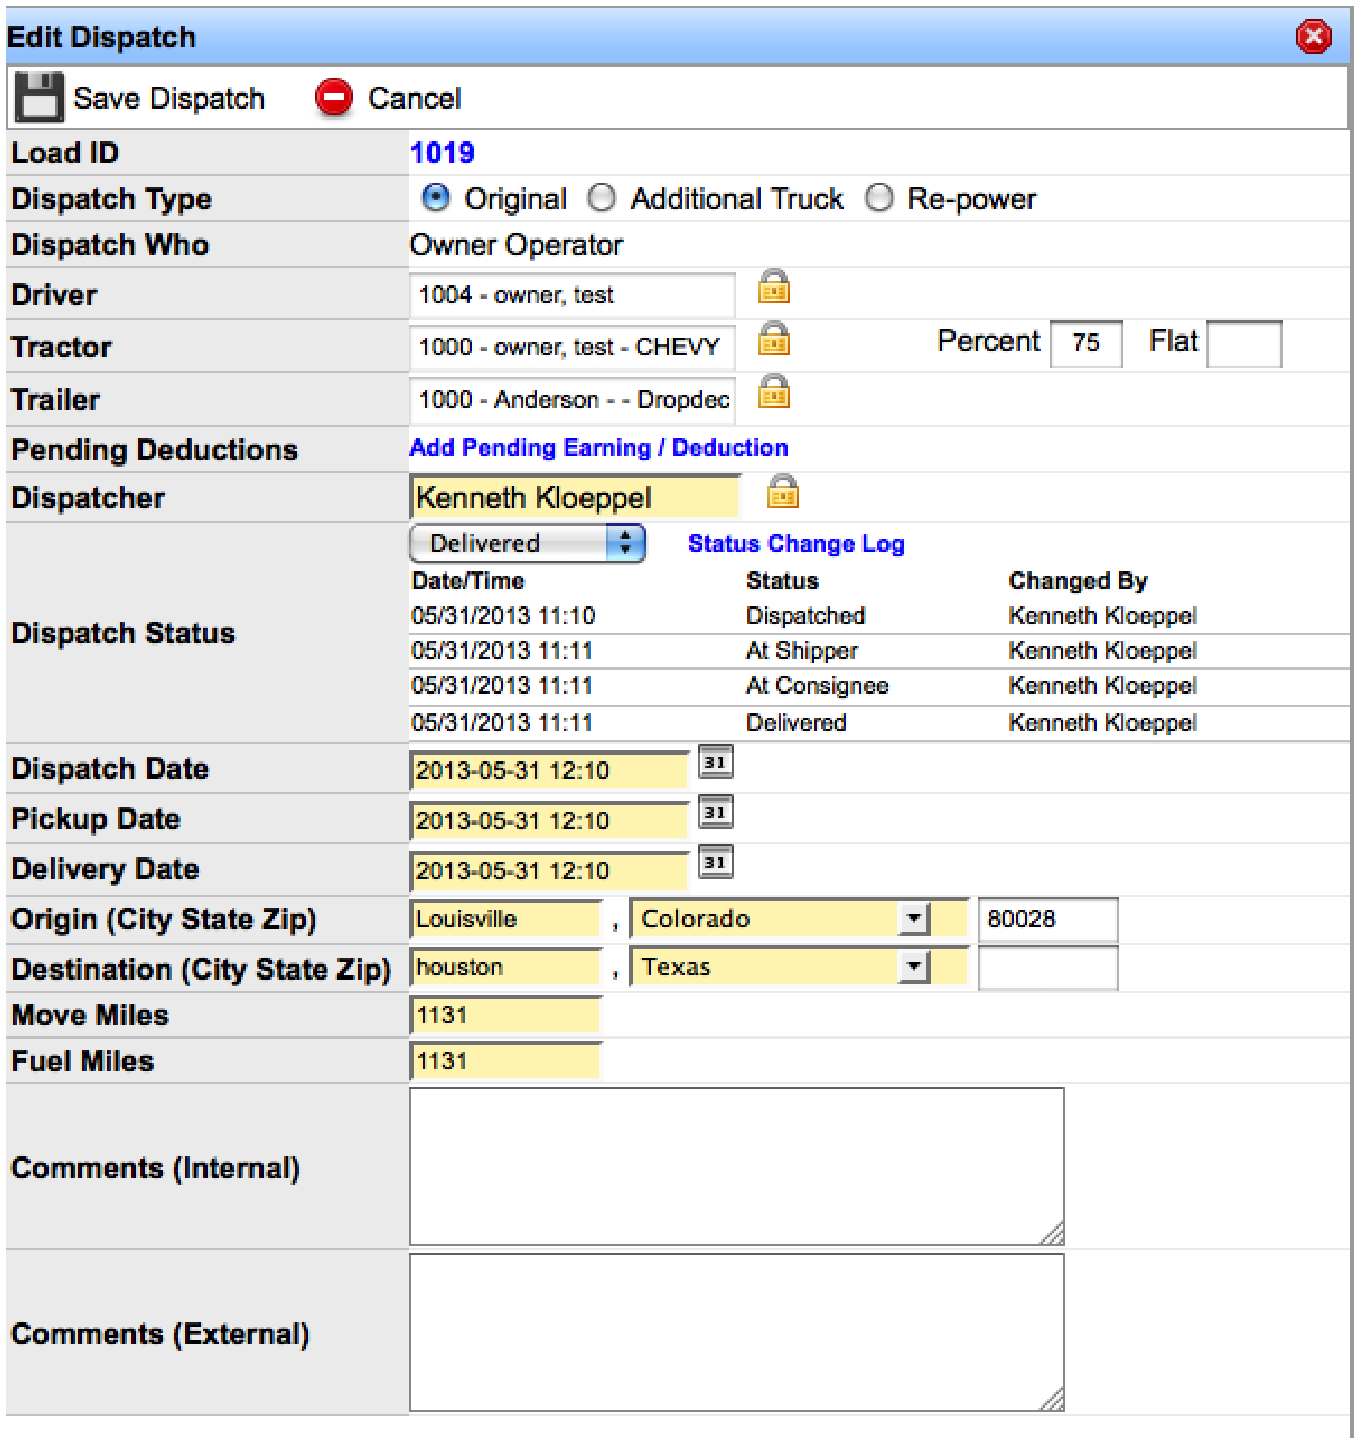Click the At Shipper status log row
Image resolution: width=1360 pixels, height=1444 pixels.
tap(879, 651)
